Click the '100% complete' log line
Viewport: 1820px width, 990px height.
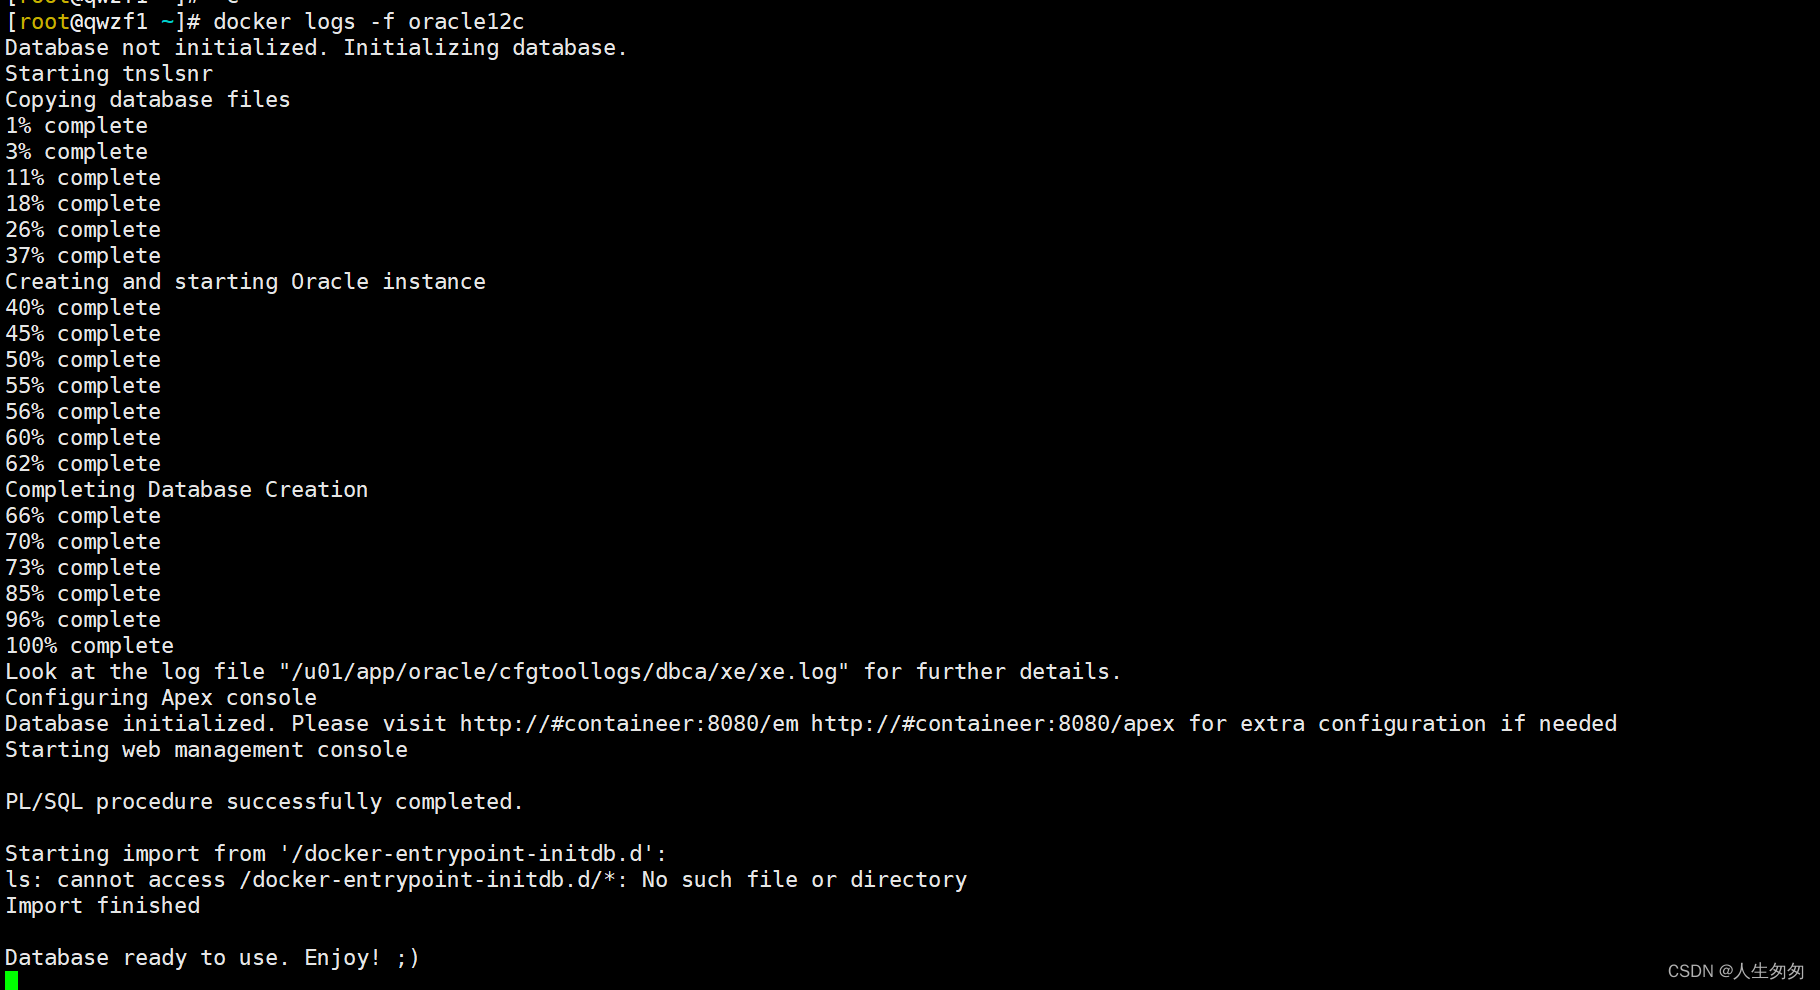point(90,646)
